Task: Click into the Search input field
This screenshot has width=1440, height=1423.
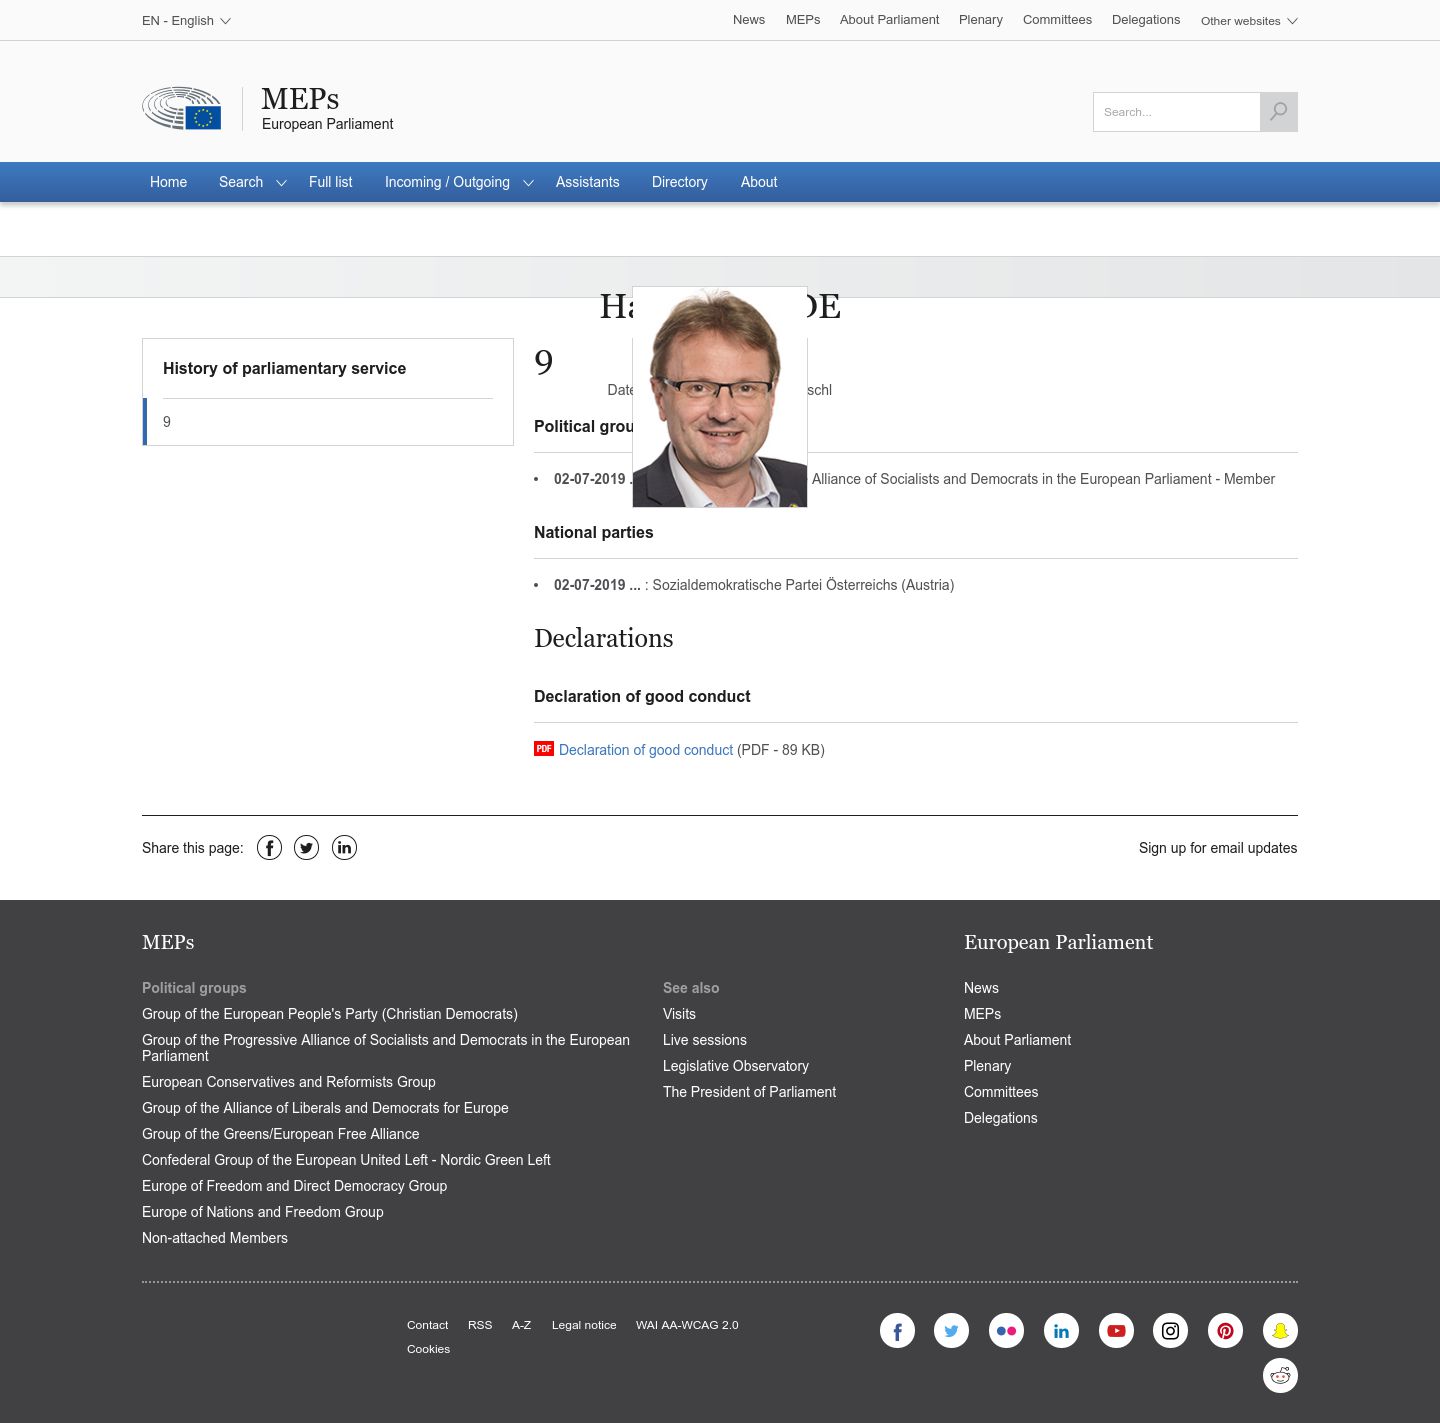Action: click(1176, 112)
